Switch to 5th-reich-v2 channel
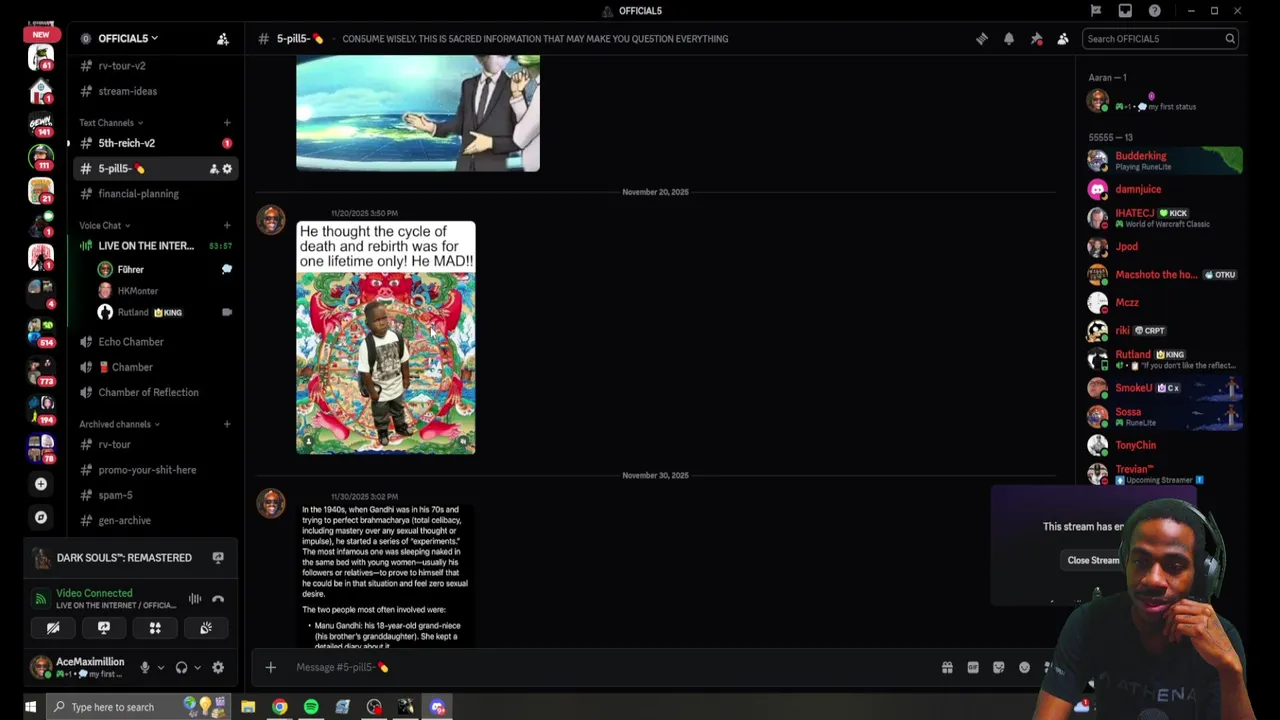This screenshot has width=1280, height=720. pyautogui.click(x=155, y=143)
